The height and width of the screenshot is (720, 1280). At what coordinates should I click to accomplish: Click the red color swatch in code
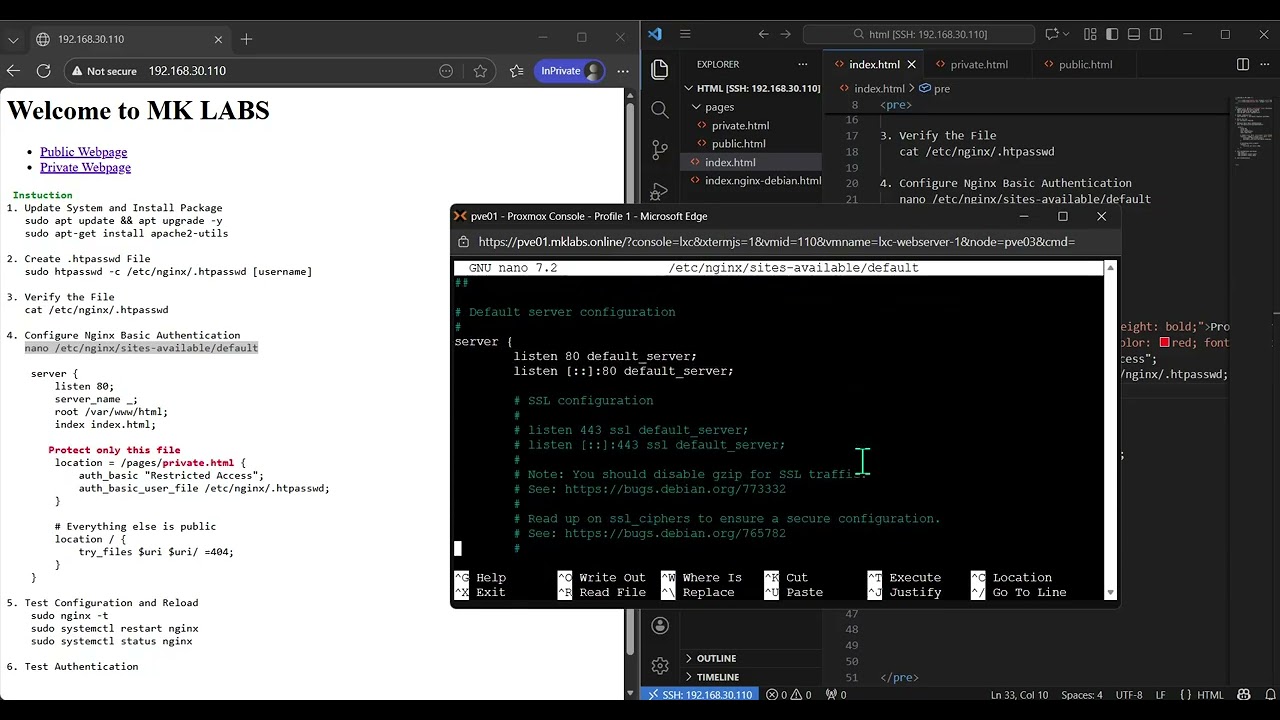(x=1164, y=342)
